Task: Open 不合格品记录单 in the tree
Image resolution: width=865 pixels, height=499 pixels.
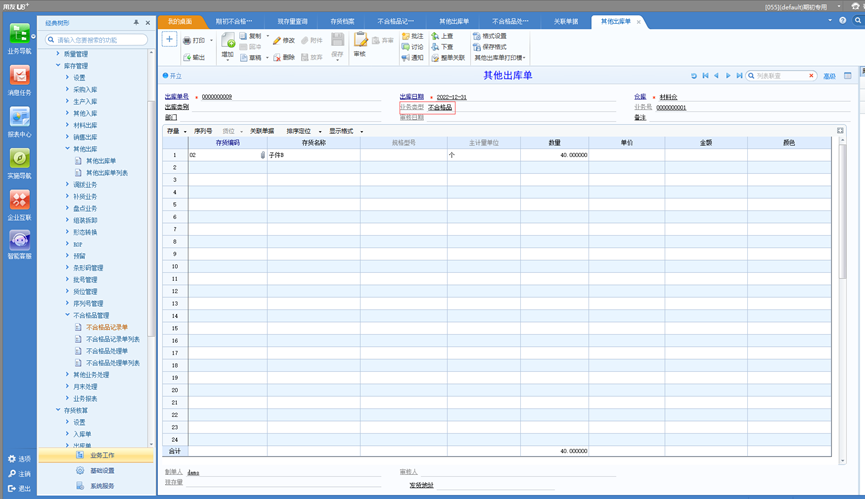Action: point(106,327)
